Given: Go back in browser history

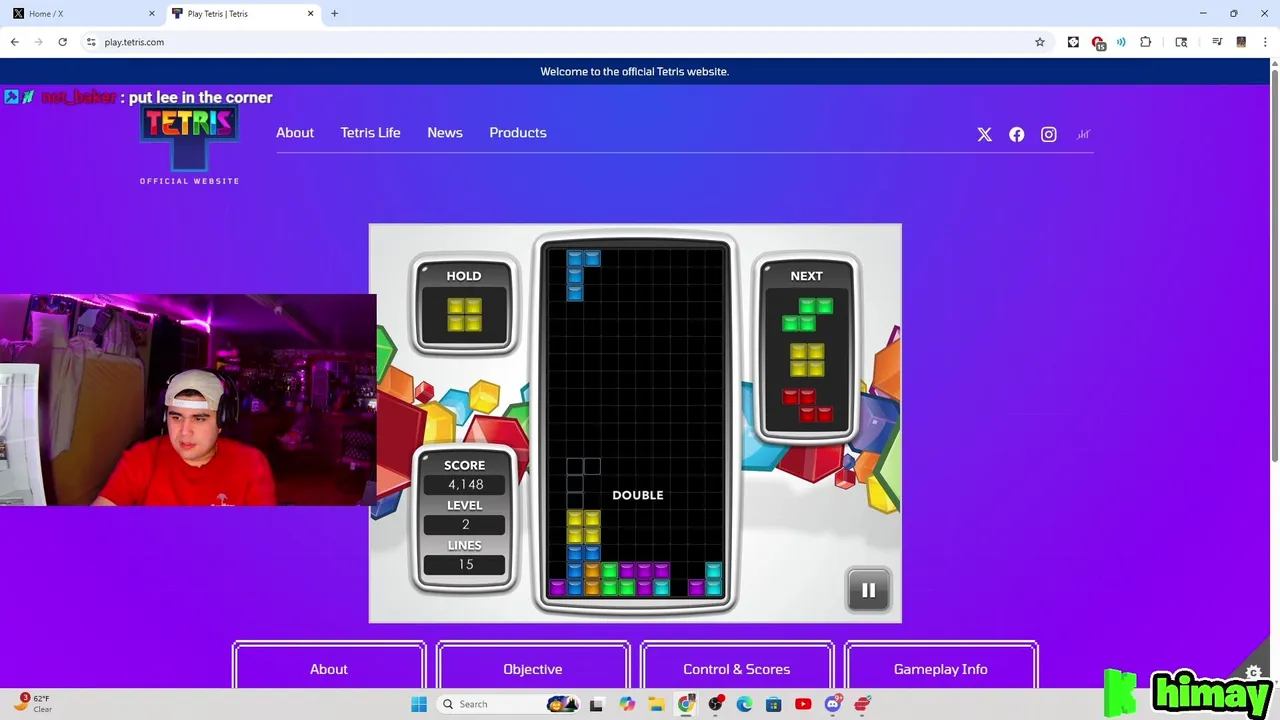Looking at the screenshot, I should 14,42.
